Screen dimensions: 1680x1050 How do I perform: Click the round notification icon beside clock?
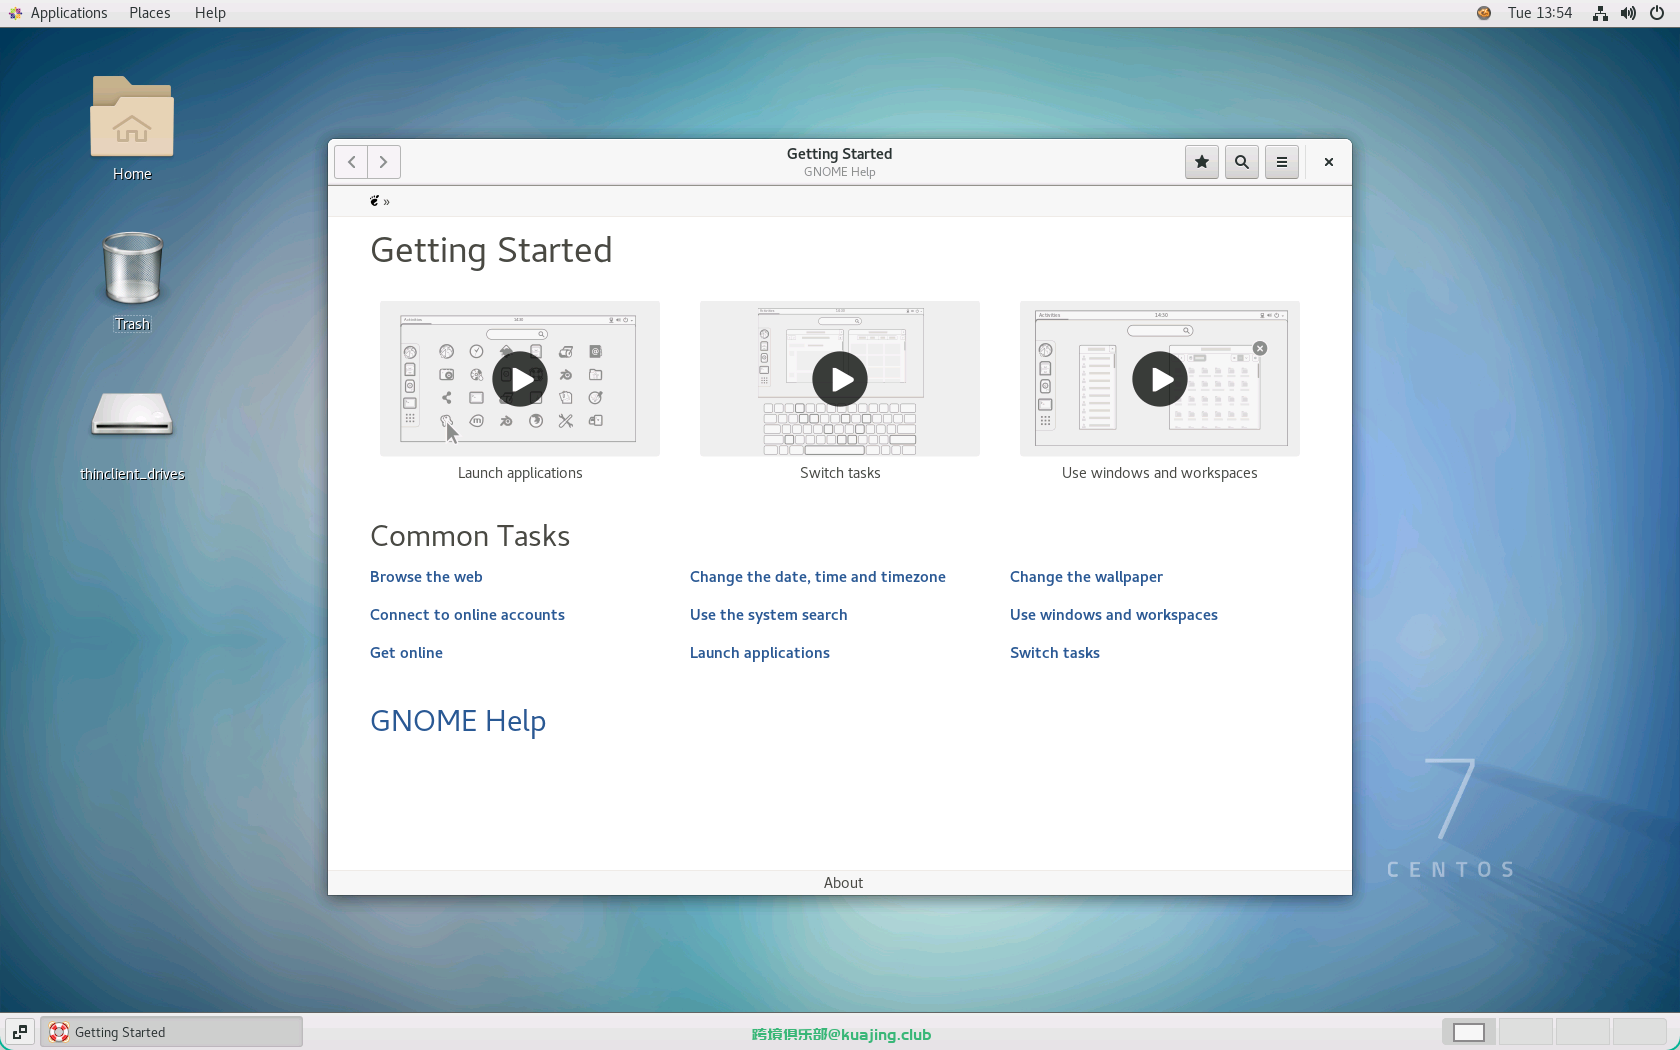pos(1484,13)
